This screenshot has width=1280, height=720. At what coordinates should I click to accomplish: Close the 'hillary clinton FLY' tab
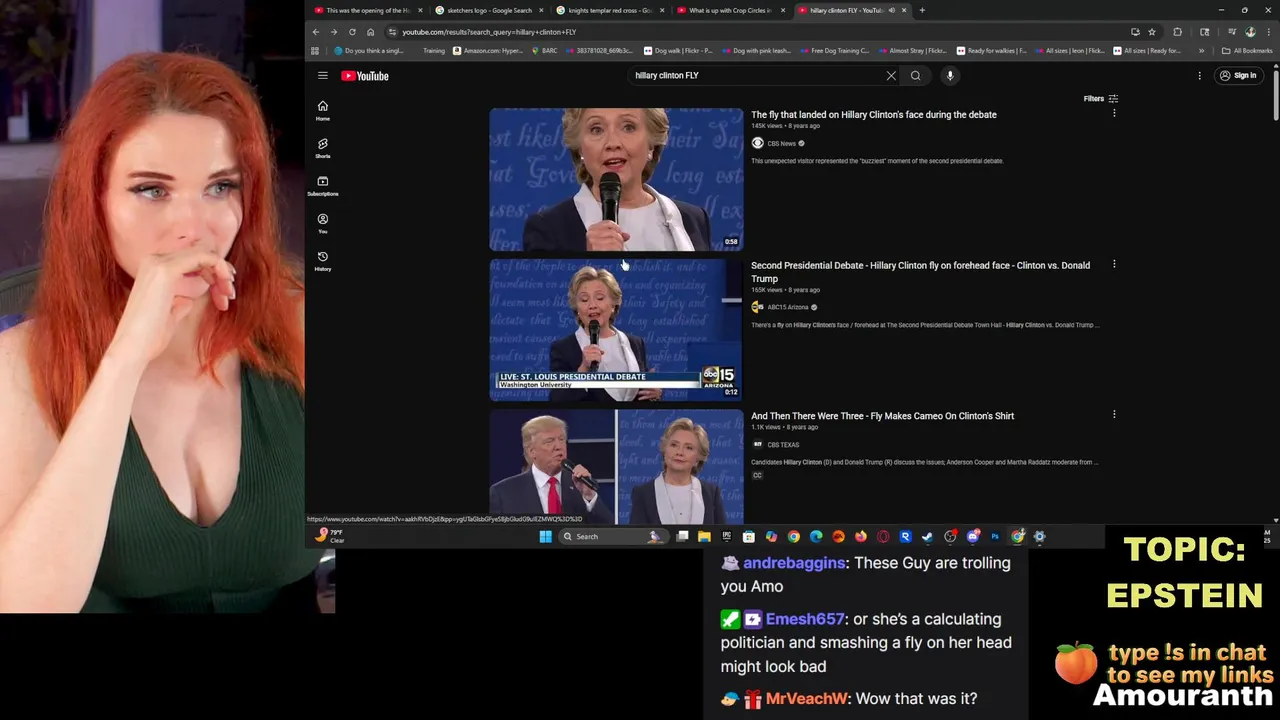tap(904, 10)
